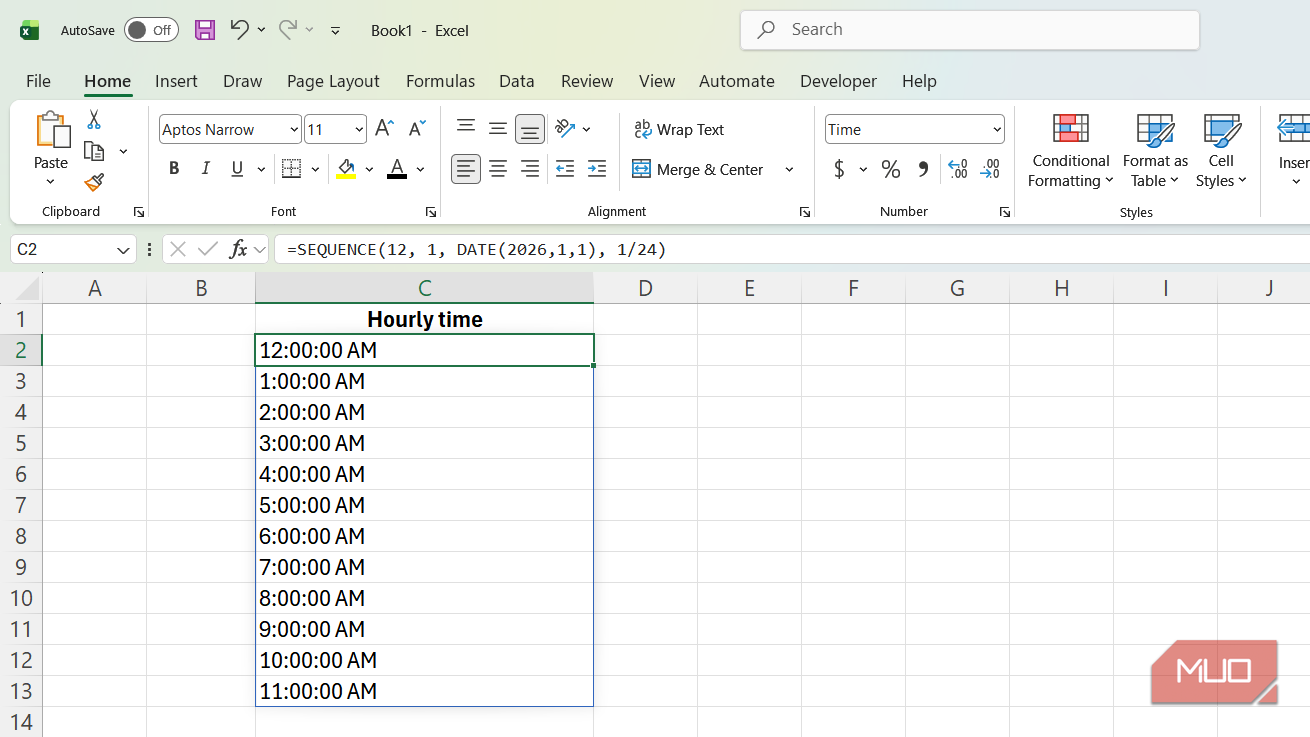Toggle Underline formatting
Screen dimensions: 1310x737
coord(237,169)
